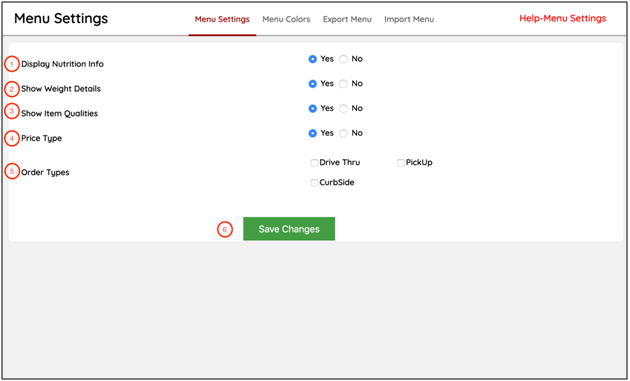The width and height of the screenshot is (630, 381).
Task: Enable the Drive Thru order type
Action: pos(314,163)
